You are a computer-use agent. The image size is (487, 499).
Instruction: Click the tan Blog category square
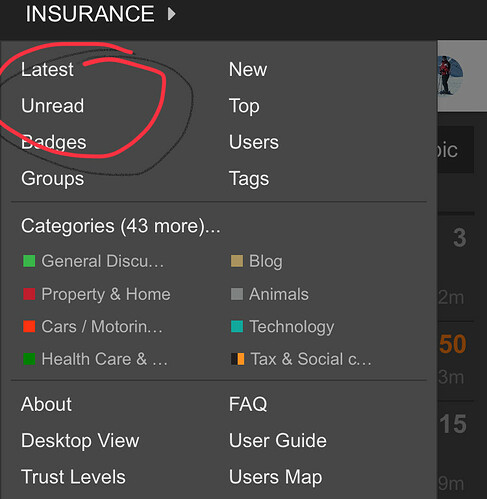click(x=237, y=261)
